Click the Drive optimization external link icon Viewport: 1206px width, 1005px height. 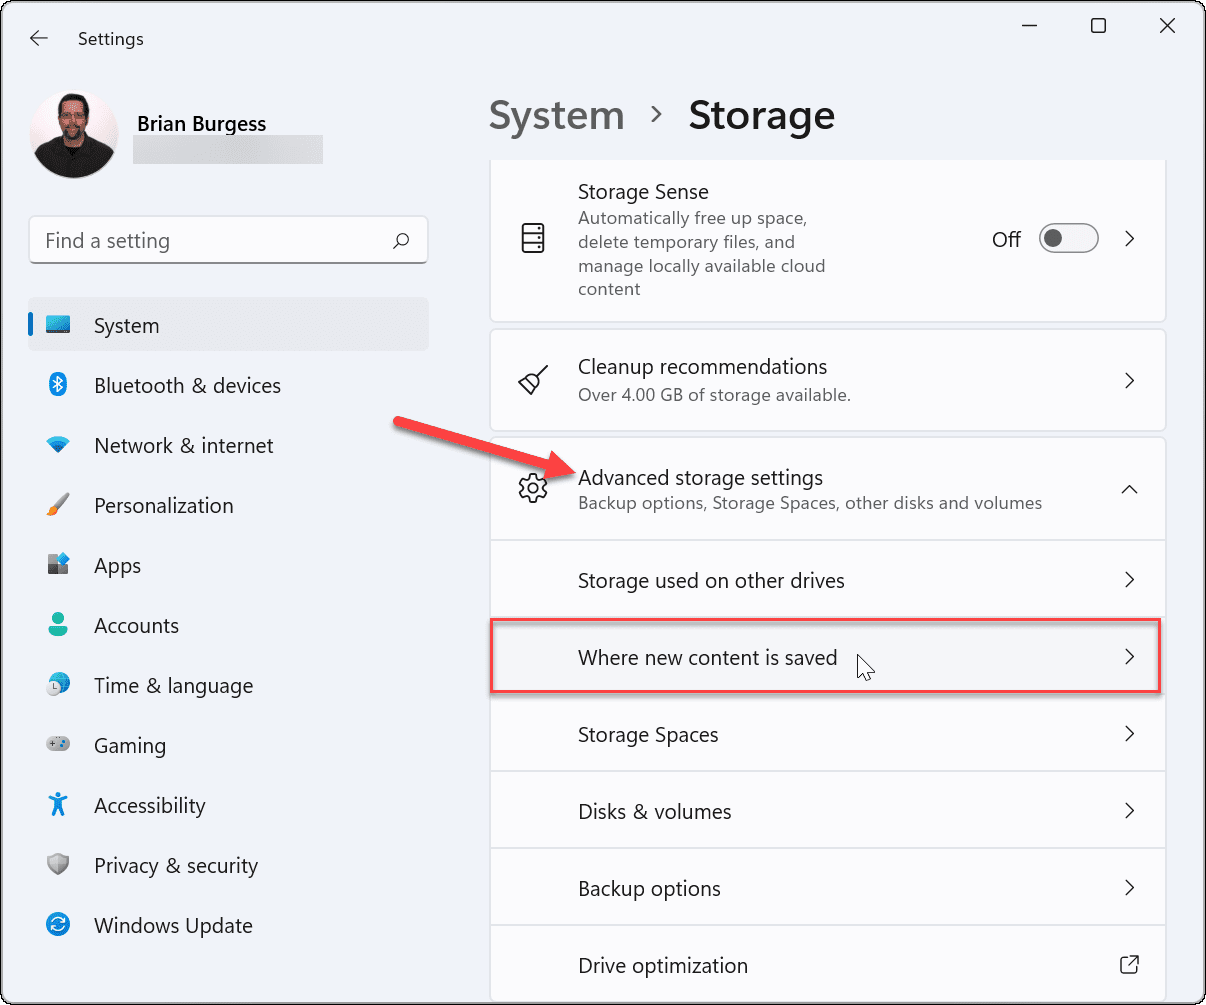click(x=1129, y=965)
